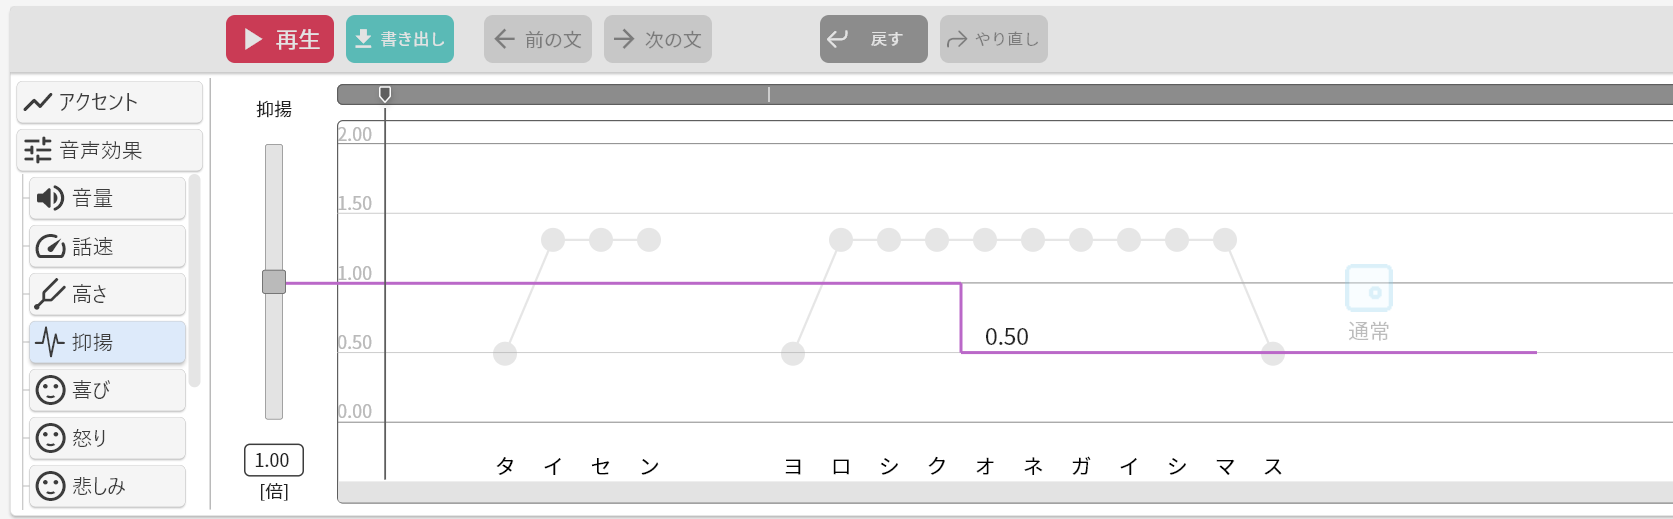Click the 書き出し export button
This screenshot has width=1673, height=519.
[x=400, y=39]
